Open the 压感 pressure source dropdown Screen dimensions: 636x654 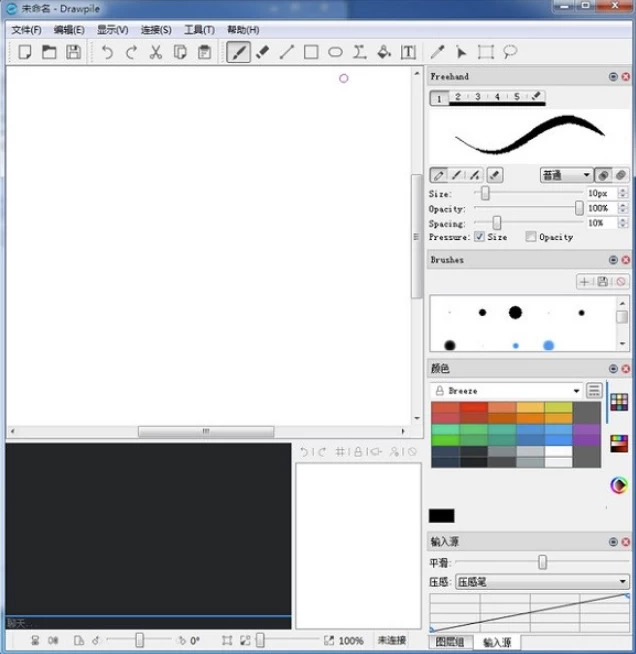[541, 581]
